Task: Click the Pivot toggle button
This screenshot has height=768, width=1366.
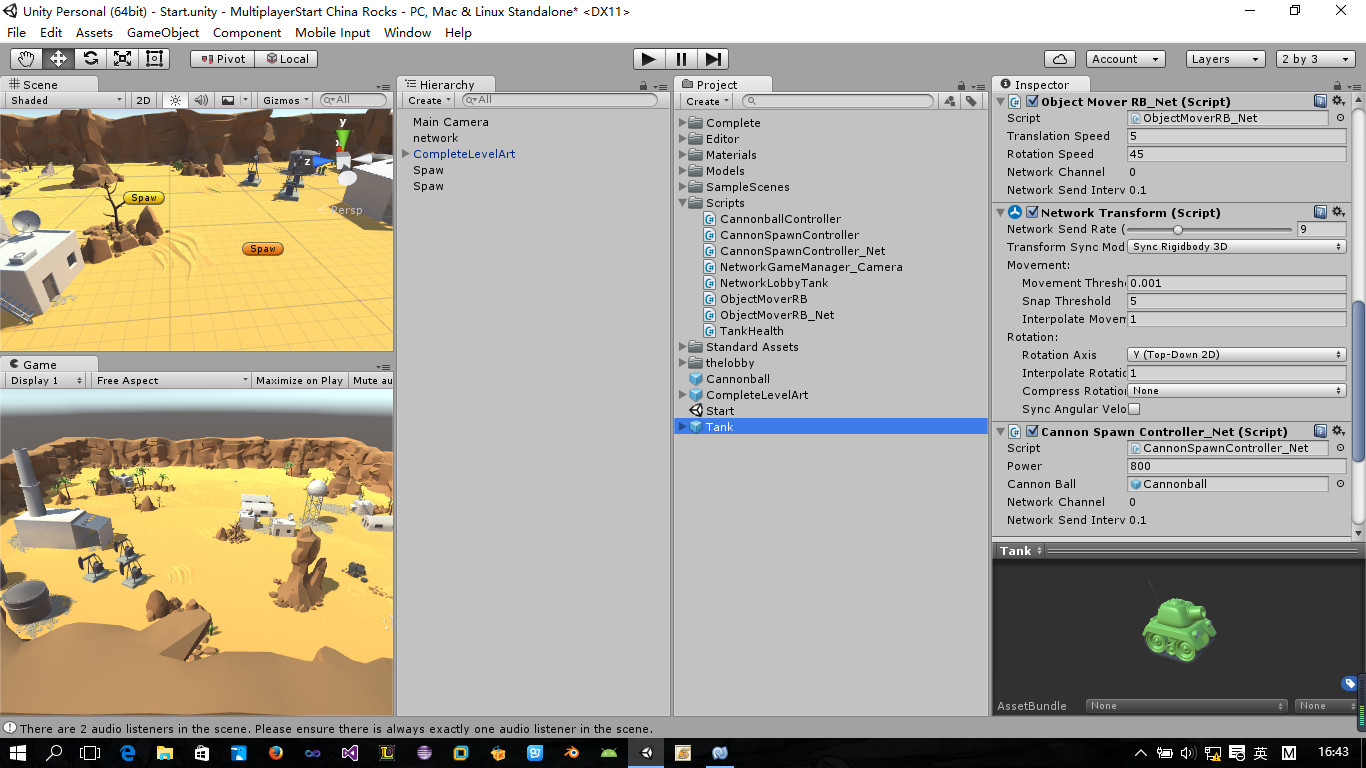Action: (222, 59)
